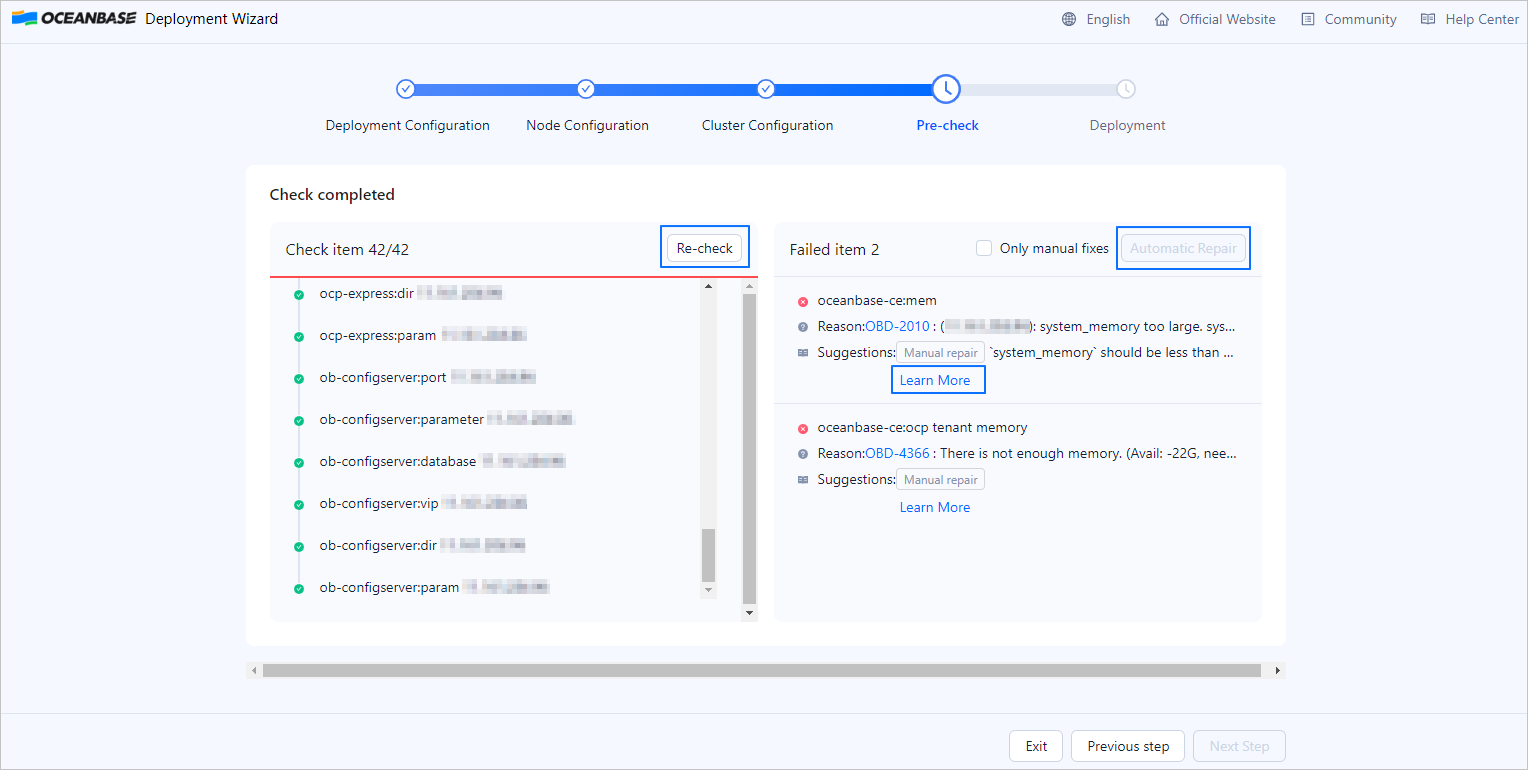Click the Exit button
This screenshot has width=1528, height=770.
1036,746
